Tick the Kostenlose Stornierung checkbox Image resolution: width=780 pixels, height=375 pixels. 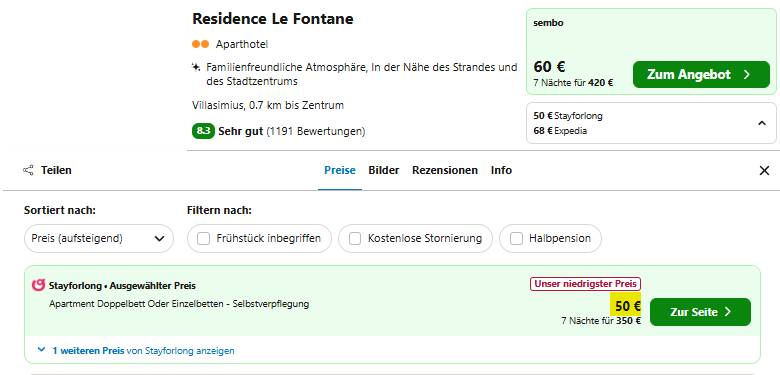pyautogui.click(x=355, y=239)
